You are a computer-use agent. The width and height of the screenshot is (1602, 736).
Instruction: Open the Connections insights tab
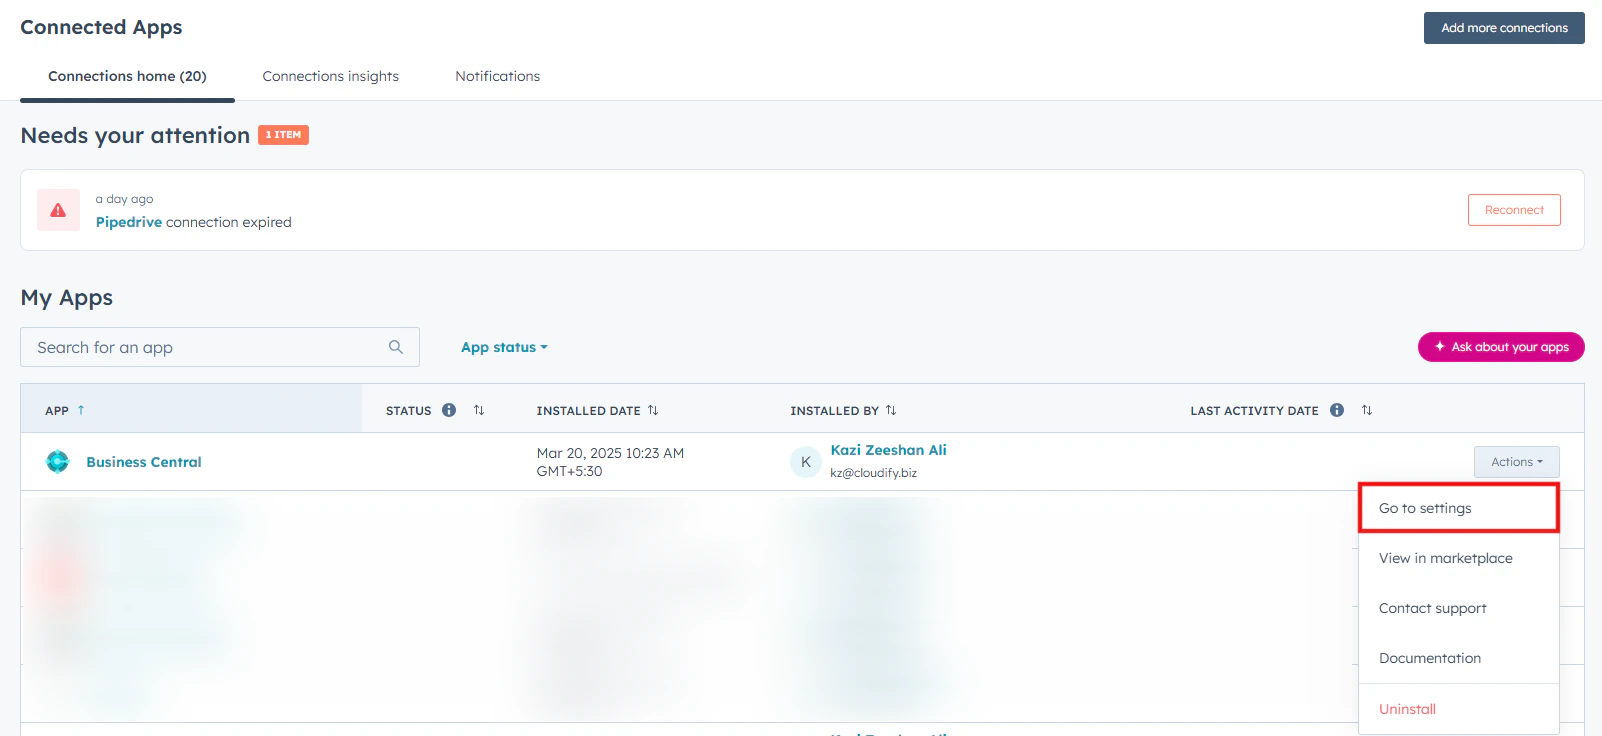coord(331,76)
